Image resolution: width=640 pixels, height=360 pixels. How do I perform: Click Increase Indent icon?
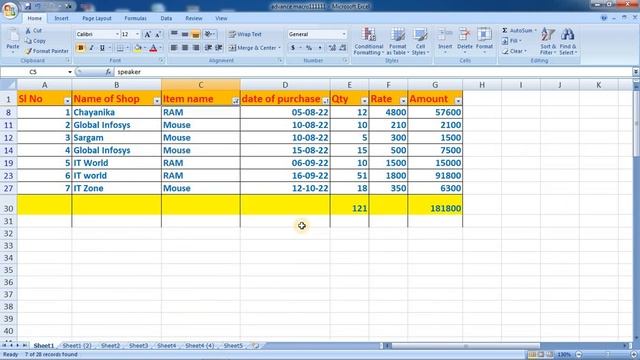click(x=219, y=48)
